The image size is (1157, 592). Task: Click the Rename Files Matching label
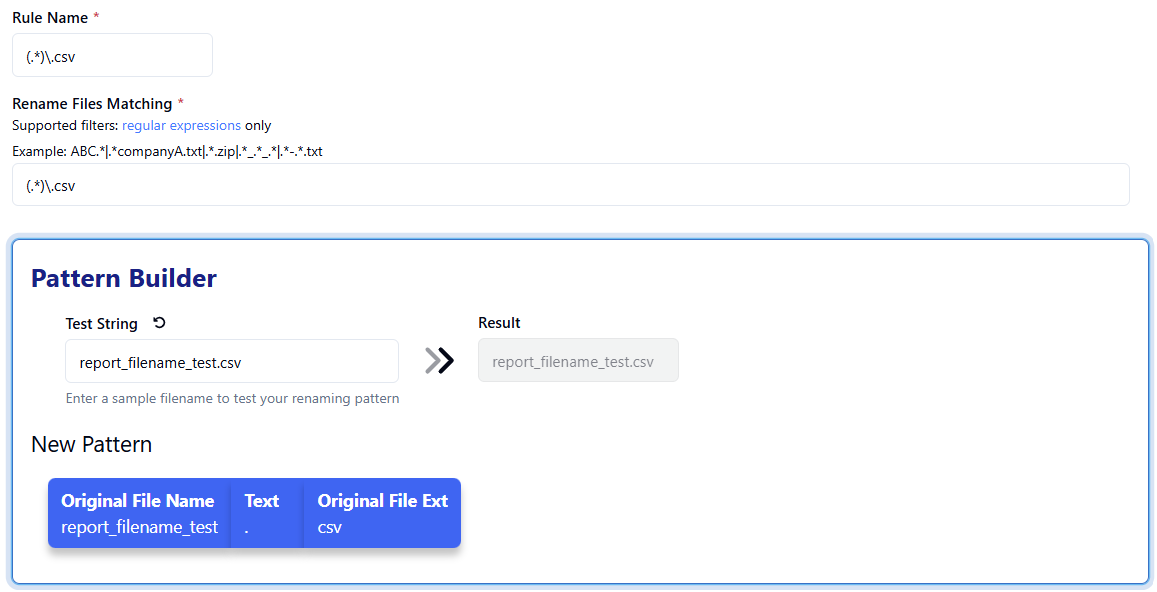(x=92, y=104)
